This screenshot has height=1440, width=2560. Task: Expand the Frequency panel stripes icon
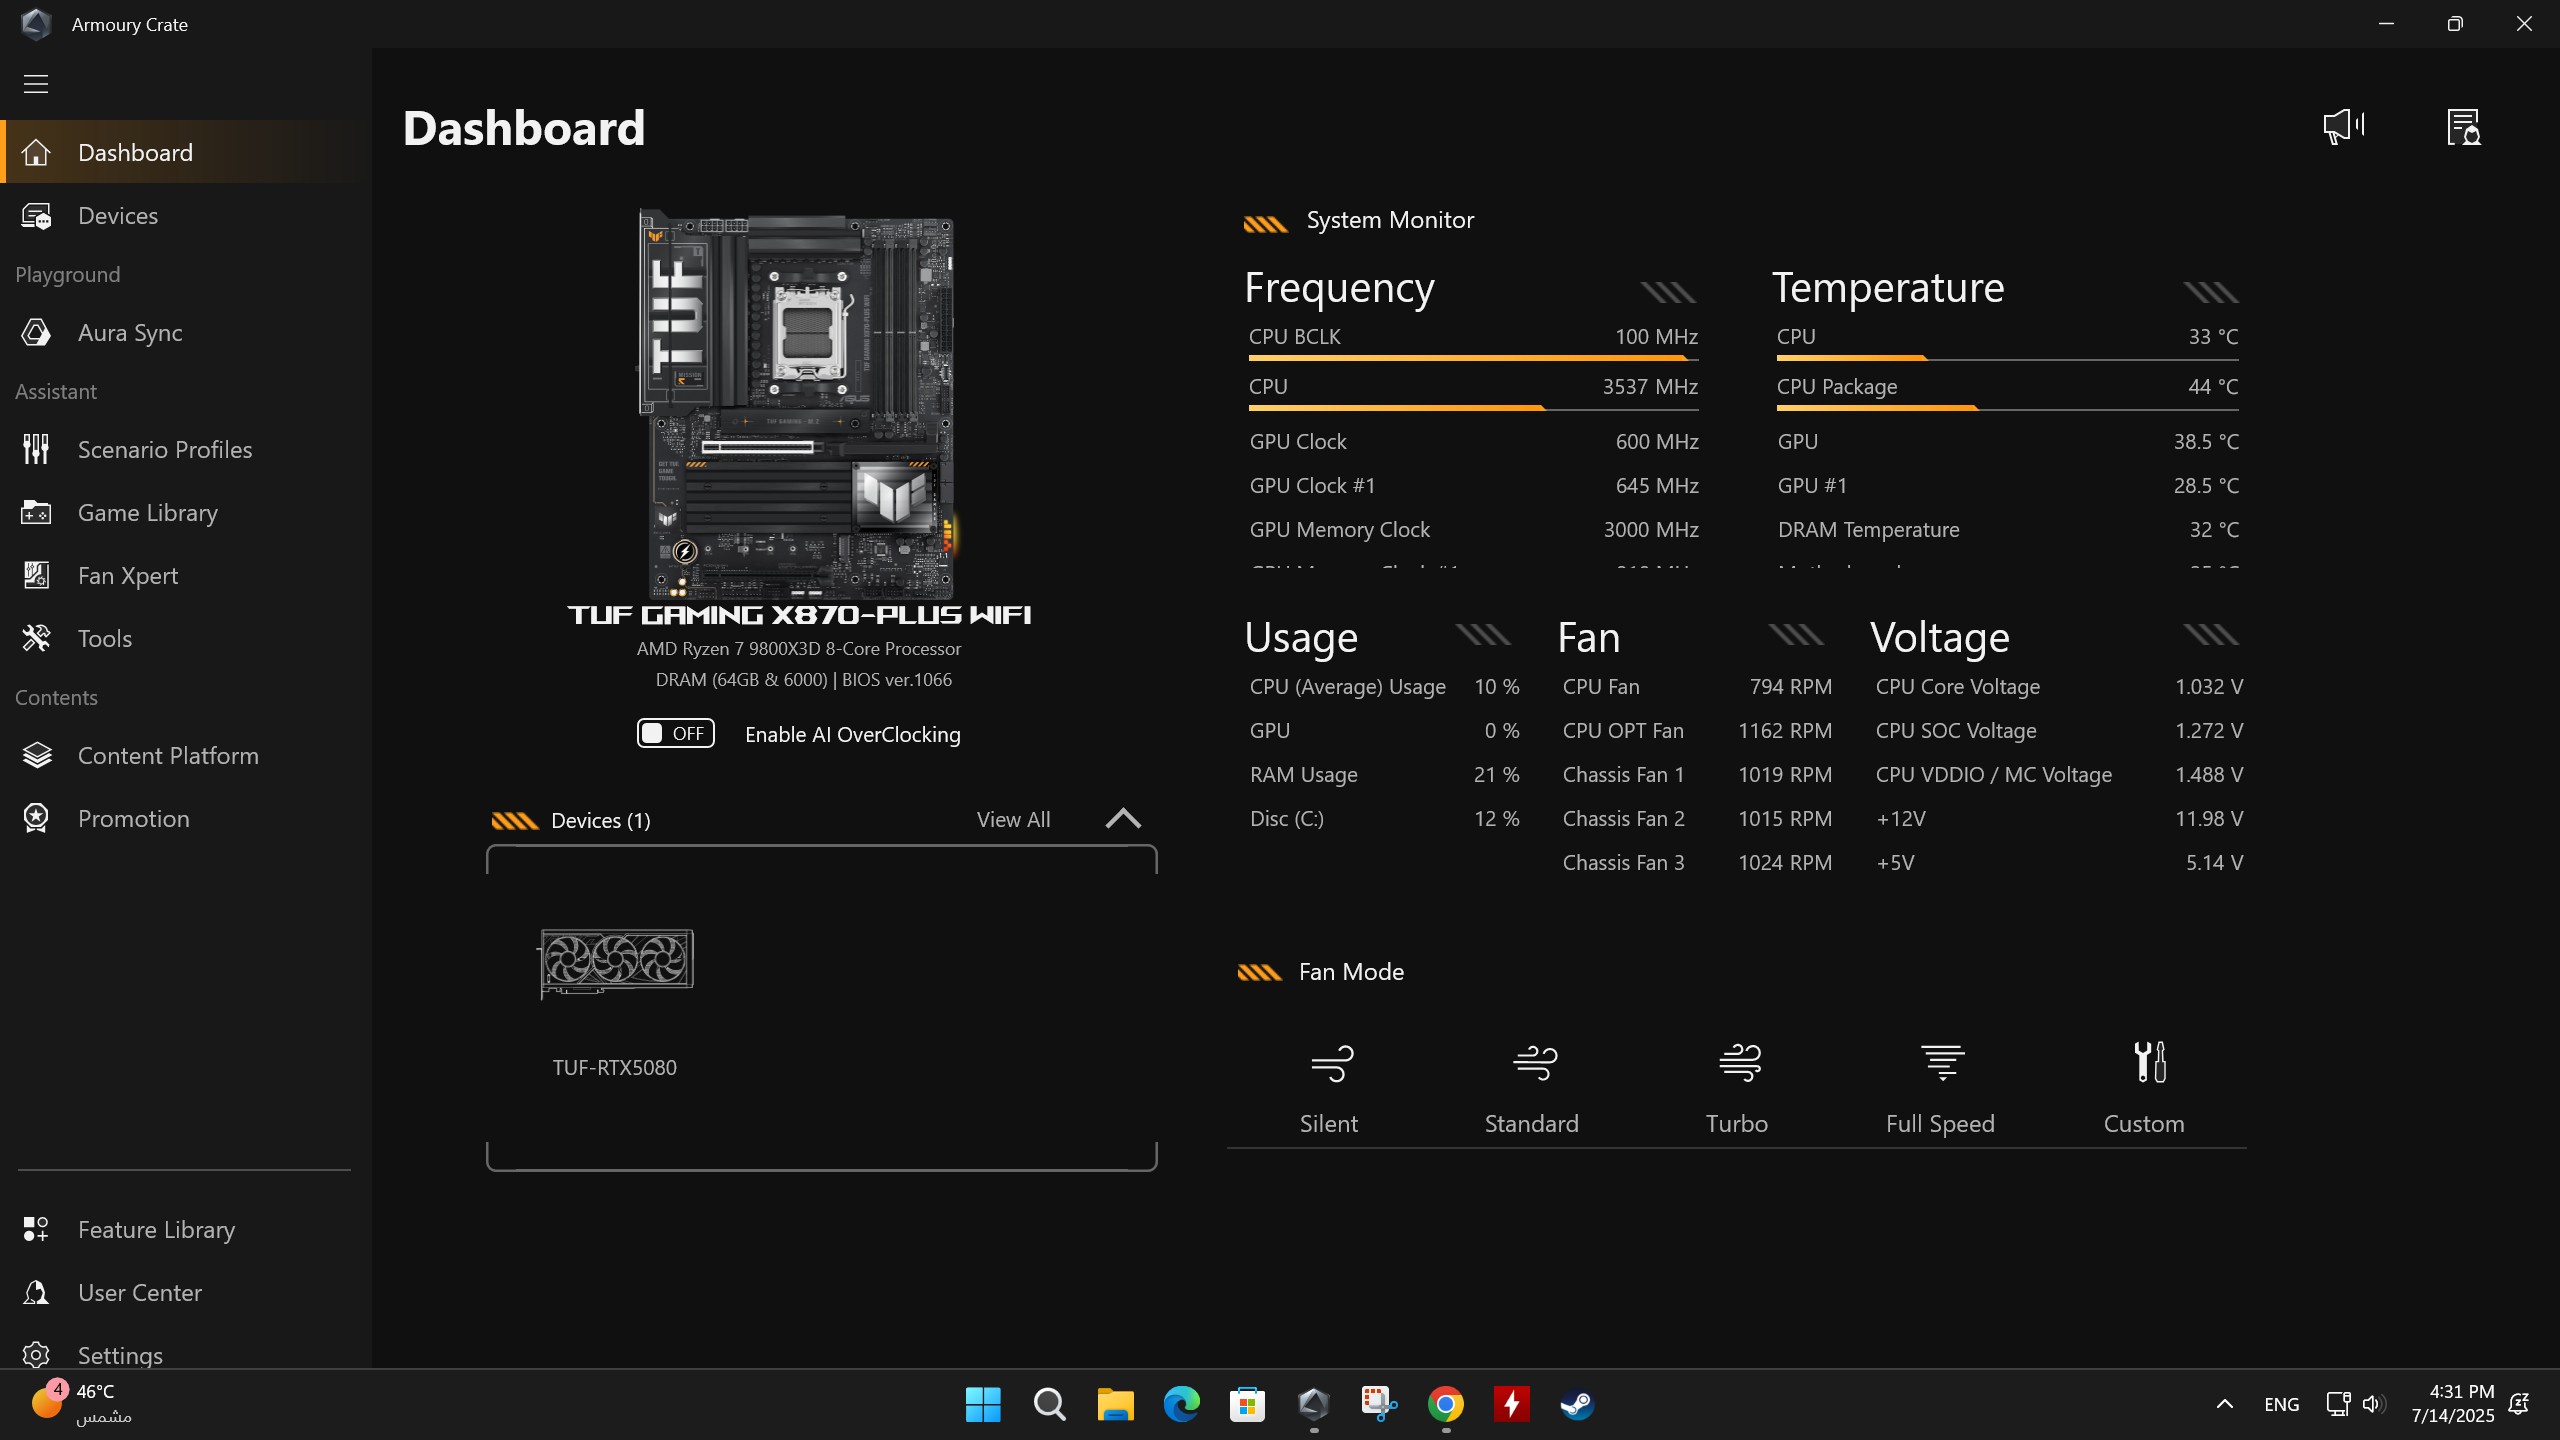(1668, 292)
